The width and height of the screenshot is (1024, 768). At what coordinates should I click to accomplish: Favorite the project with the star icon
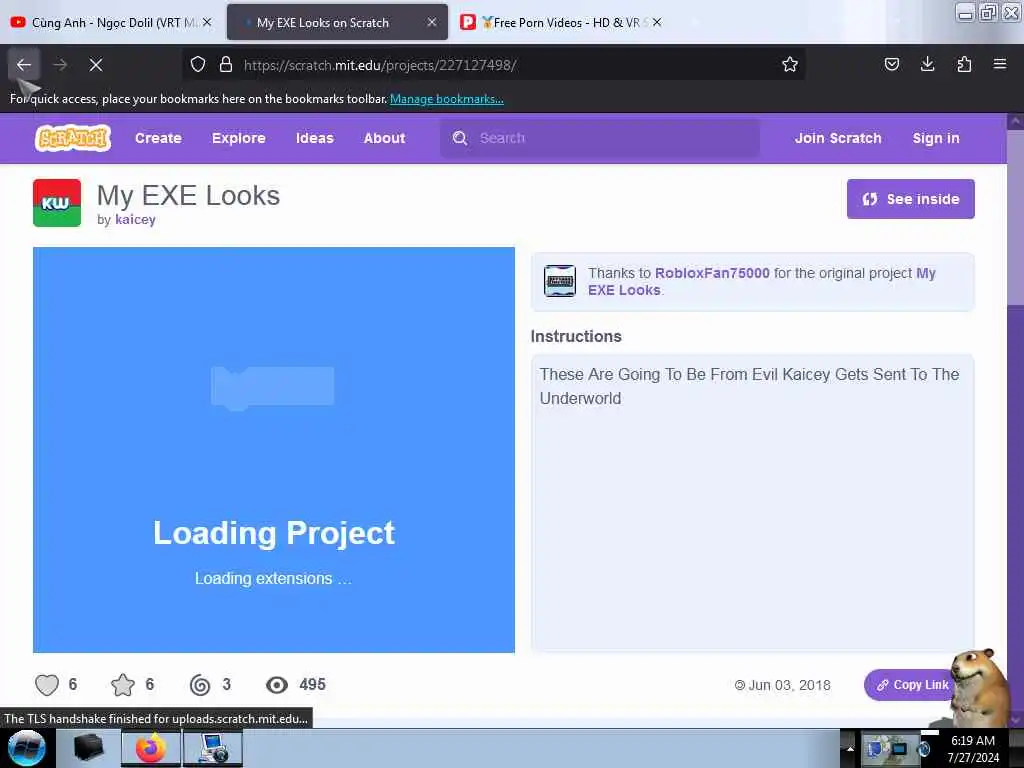click(123, 684)
